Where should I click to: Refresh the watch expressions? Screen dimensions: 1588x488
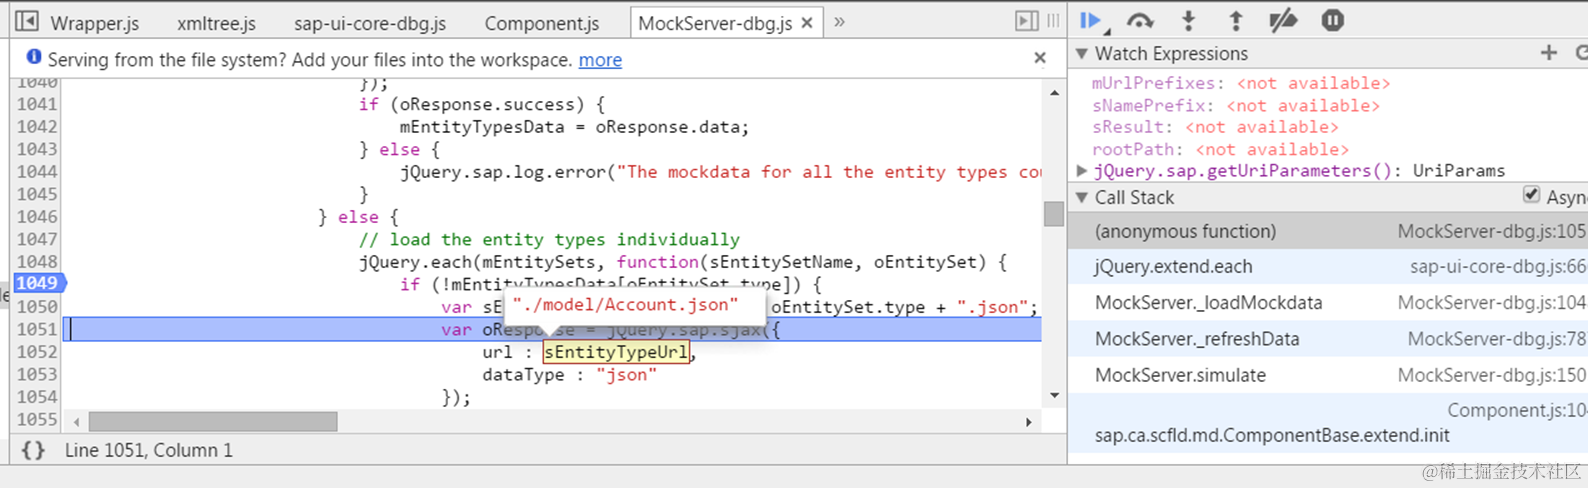[x=1581, y=53]
